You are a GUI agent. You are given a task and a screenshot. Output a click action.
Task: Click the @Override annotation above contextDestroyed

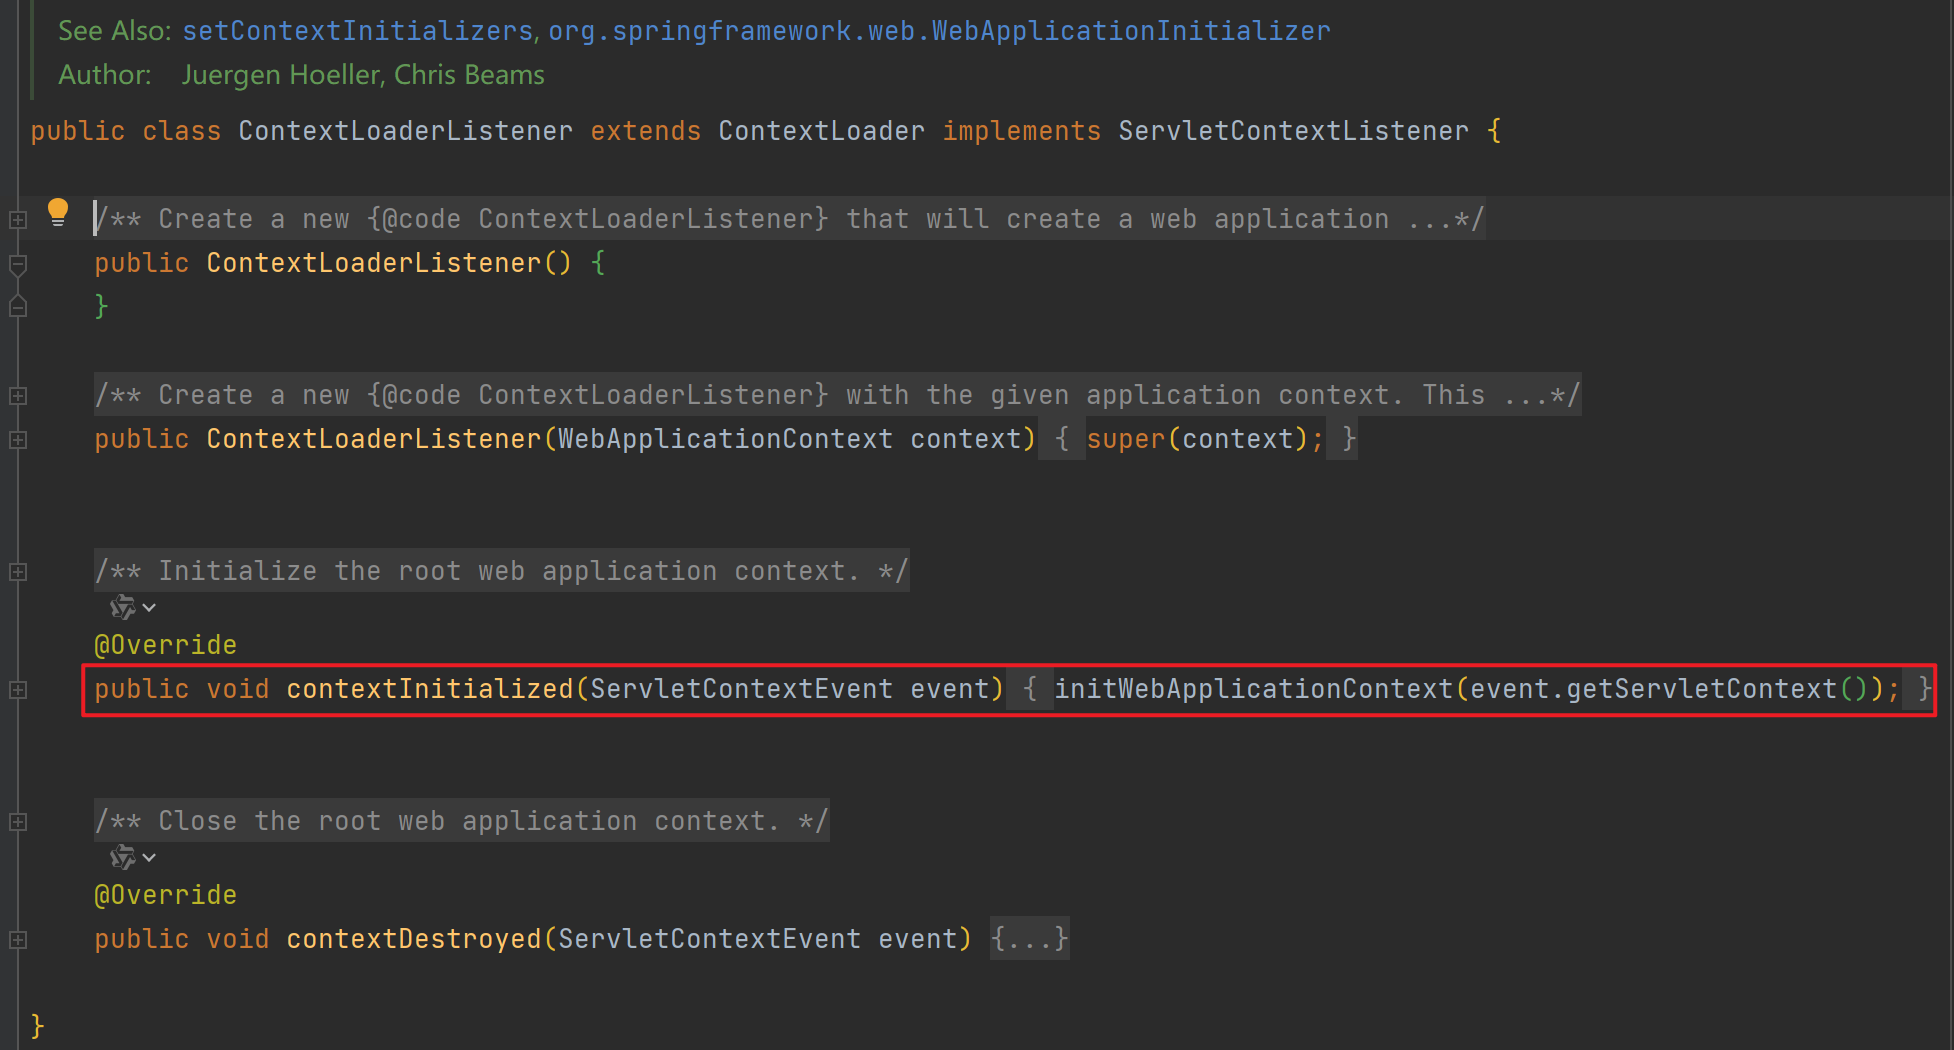pyautogui.click(x=165, y=895)
